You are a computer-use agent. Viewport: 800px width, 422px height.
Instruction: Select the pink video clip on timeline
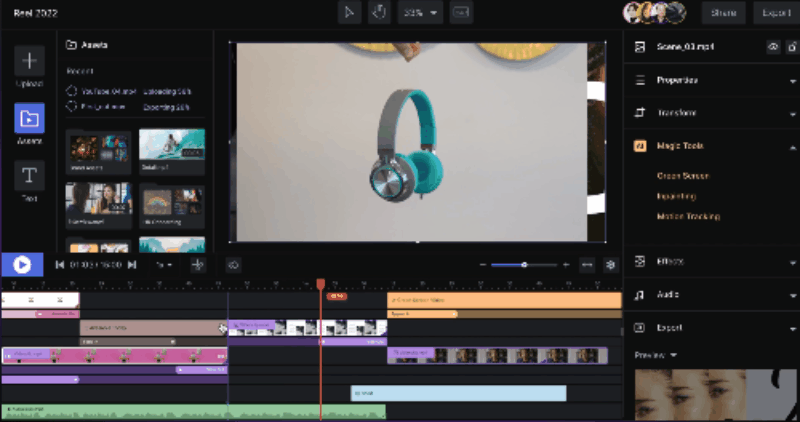(114, 356)
